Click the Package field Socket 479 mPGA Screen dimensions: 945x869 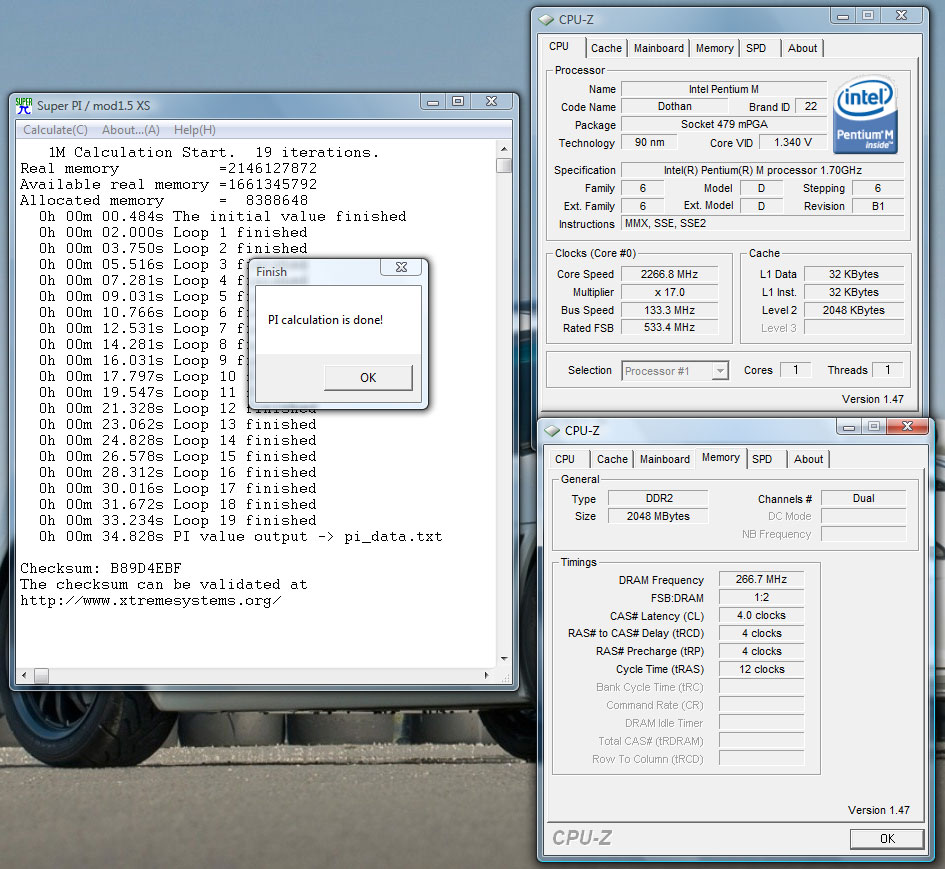pyautogui.click(x=724, y=124)
